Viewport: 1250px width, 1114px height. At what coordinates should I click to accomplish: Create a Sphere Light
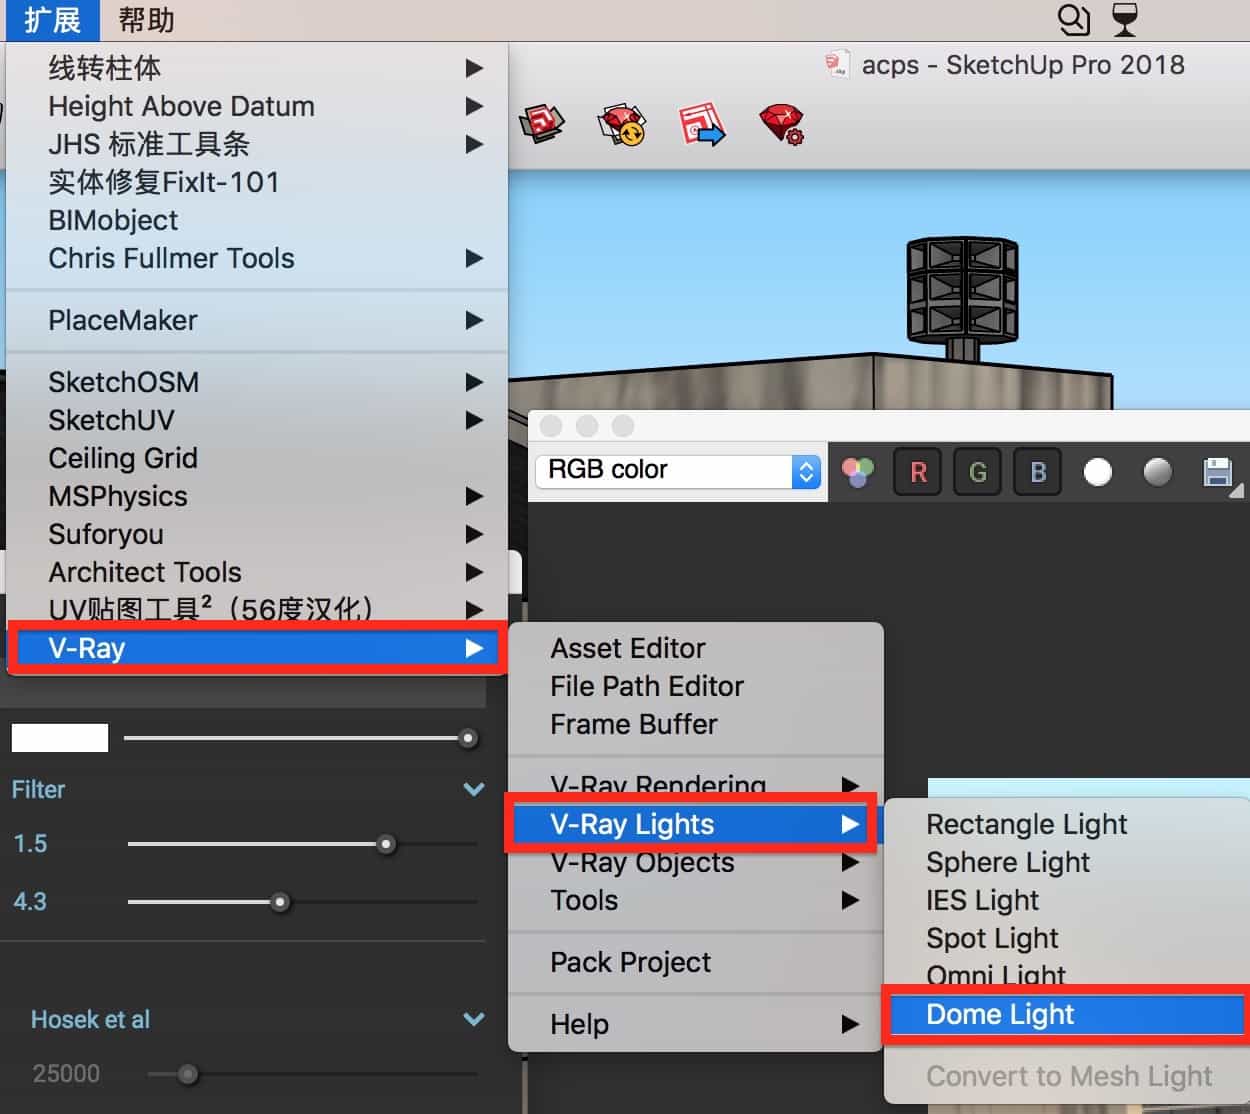[x=1067, y=862]
